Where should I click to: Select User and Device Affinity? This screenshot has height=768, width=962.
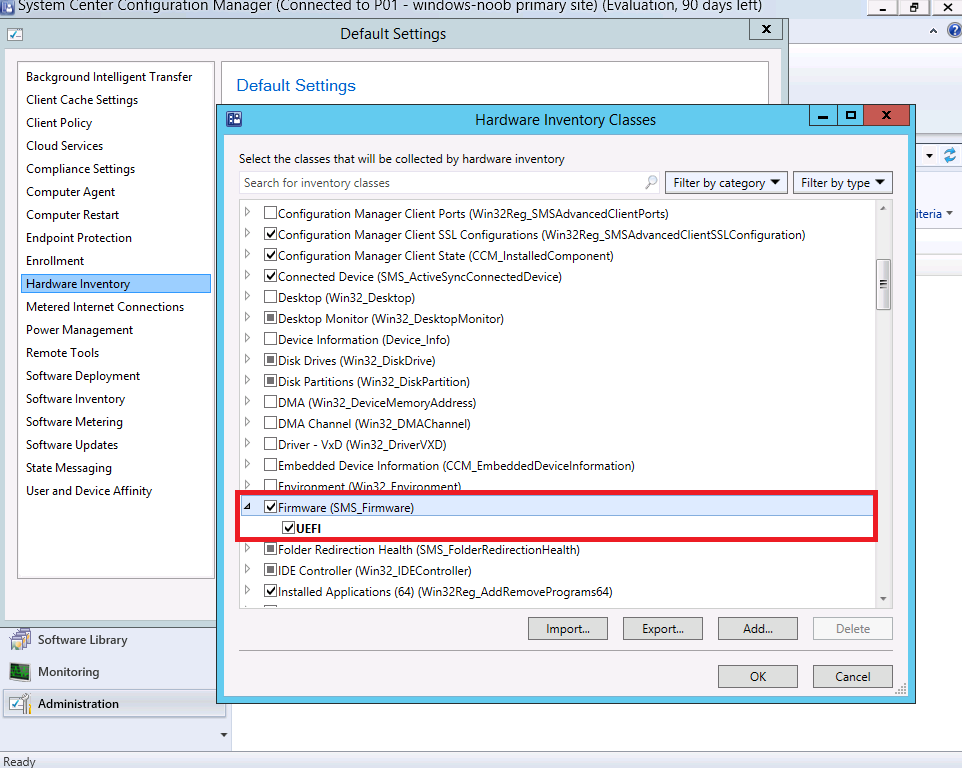[x=88, y=491]
